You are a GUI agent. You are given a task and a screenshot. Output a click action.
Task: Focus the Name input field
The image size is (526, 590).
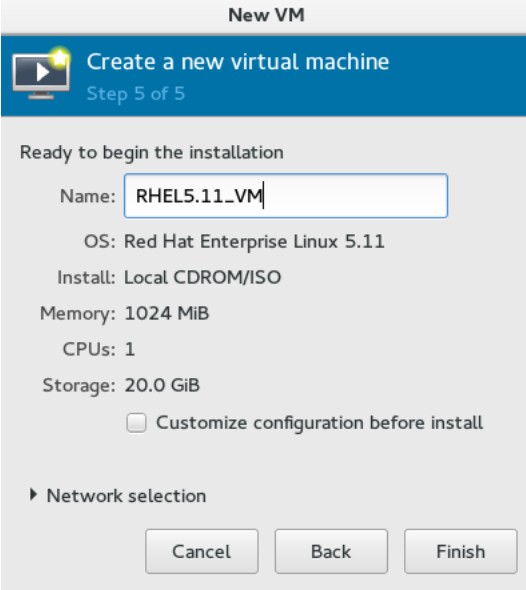tap(286, 196)
